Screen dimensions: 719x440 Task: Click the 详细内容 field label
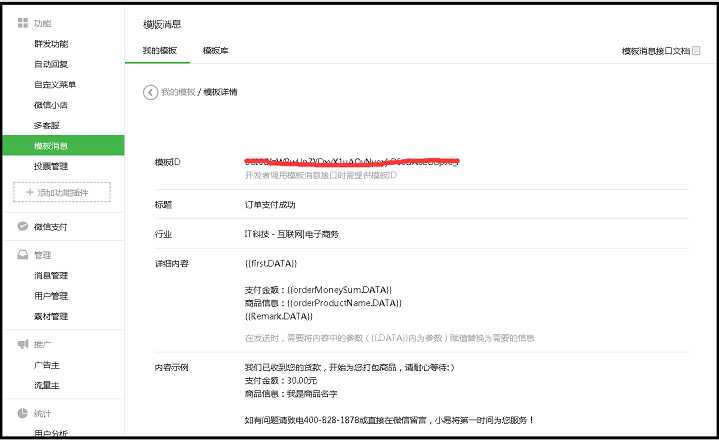171,264
